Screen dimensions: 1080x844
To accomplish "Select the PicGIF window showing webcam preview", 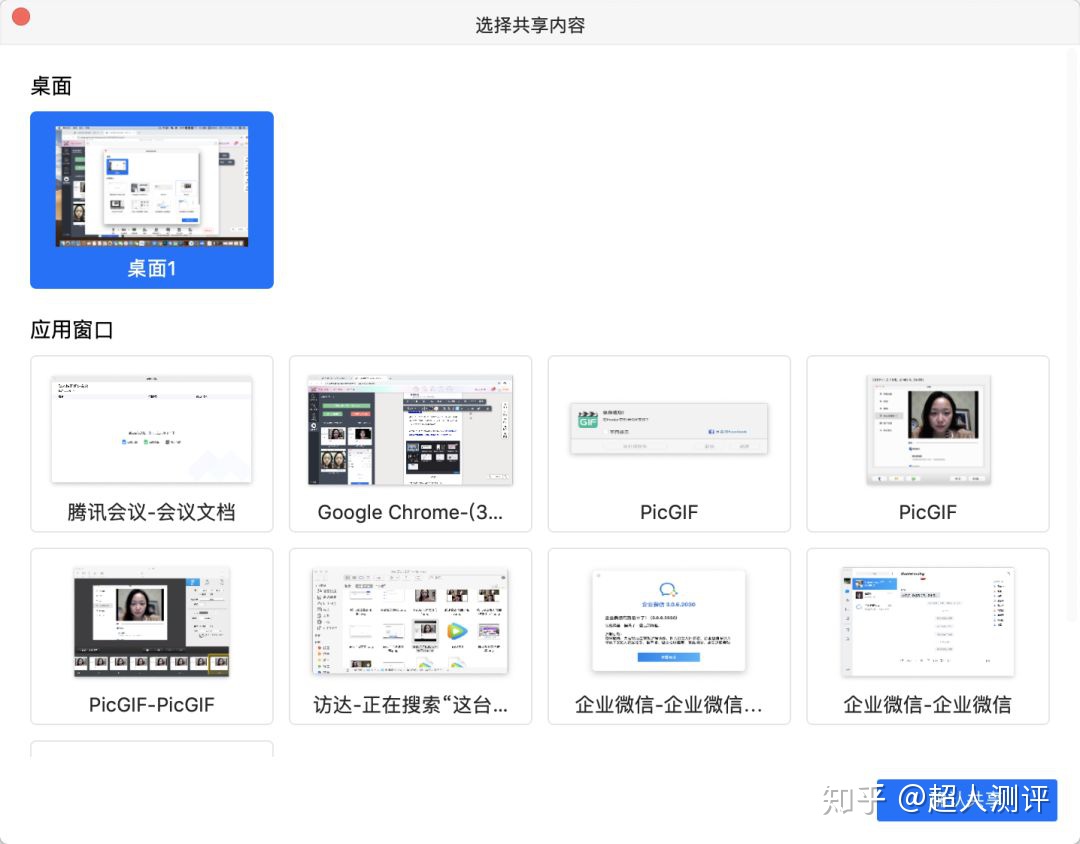I will tap(928, 444).
